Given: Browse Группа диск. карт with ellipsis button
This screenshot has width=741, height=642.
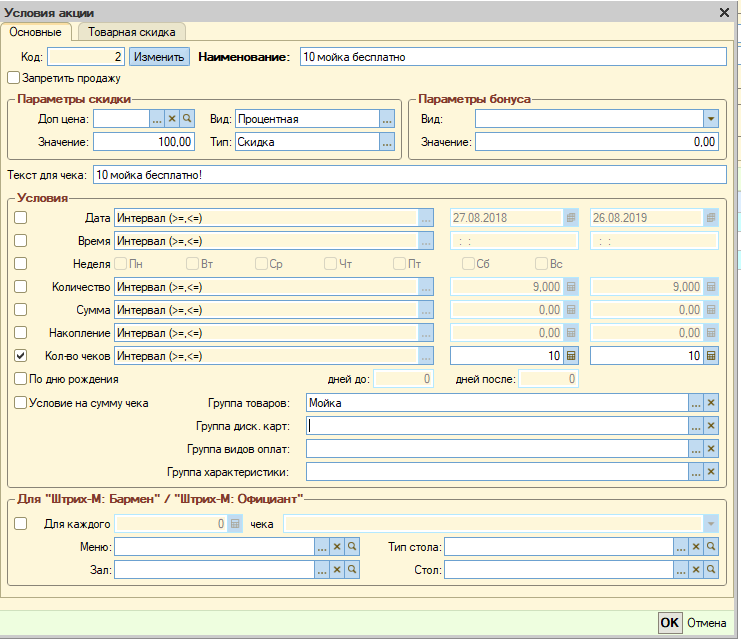Looking at the screenshot, I should coord(696,426).
